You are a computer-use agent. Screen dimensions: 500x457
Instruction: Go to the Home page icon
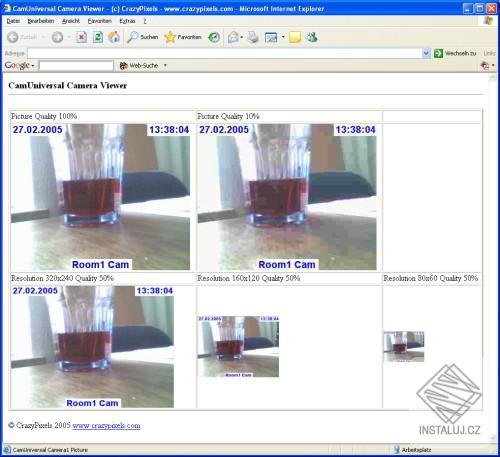coord(114,37)
